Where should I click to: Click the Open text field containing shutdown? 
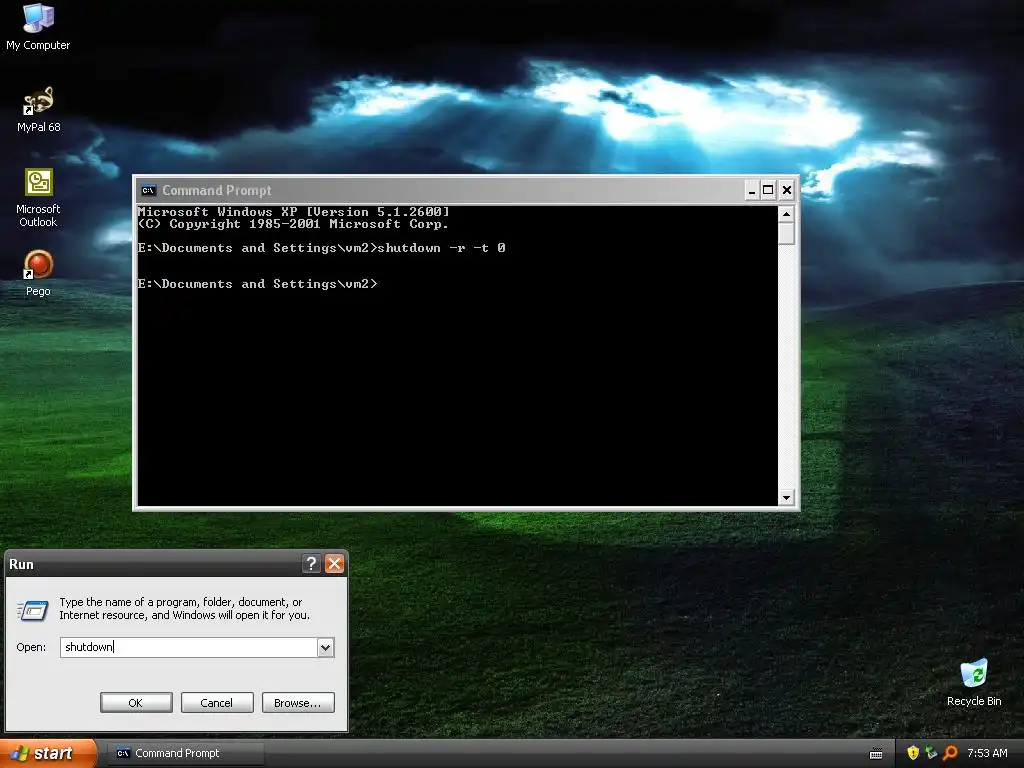(189, 647)
